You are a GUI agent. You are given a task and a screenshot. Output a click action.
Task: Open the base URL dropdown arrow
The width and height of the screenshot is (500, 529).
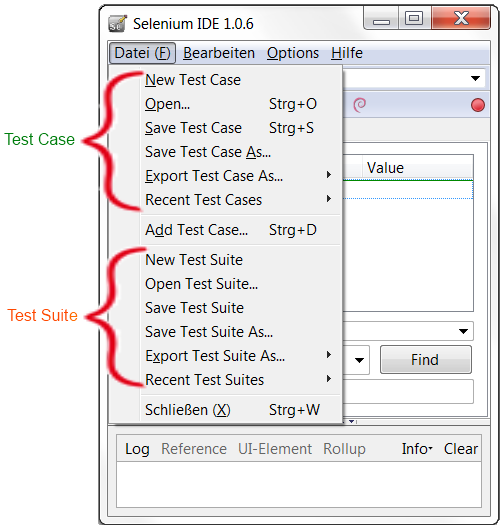pos(475,78)
